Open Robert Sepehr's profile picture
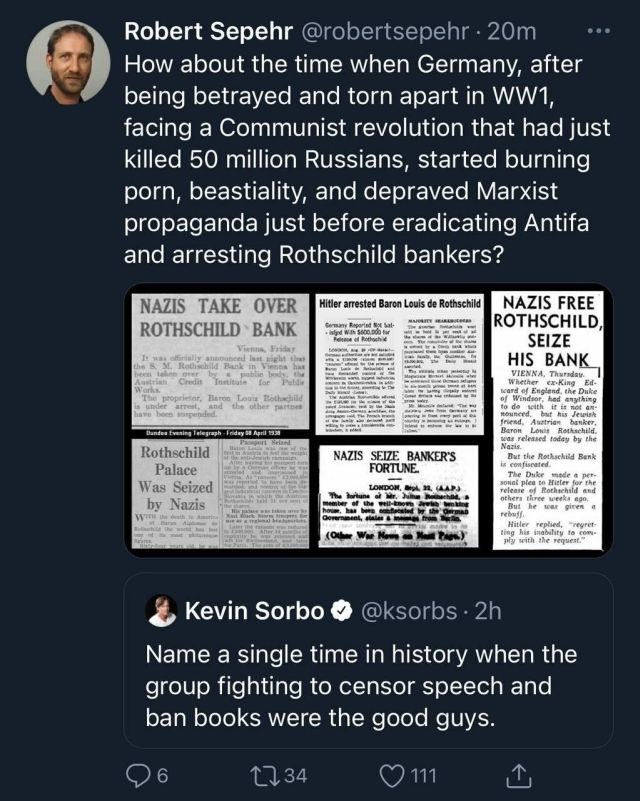Image resolution: width=640 pixels, height=801 pixels. point(61,60)
